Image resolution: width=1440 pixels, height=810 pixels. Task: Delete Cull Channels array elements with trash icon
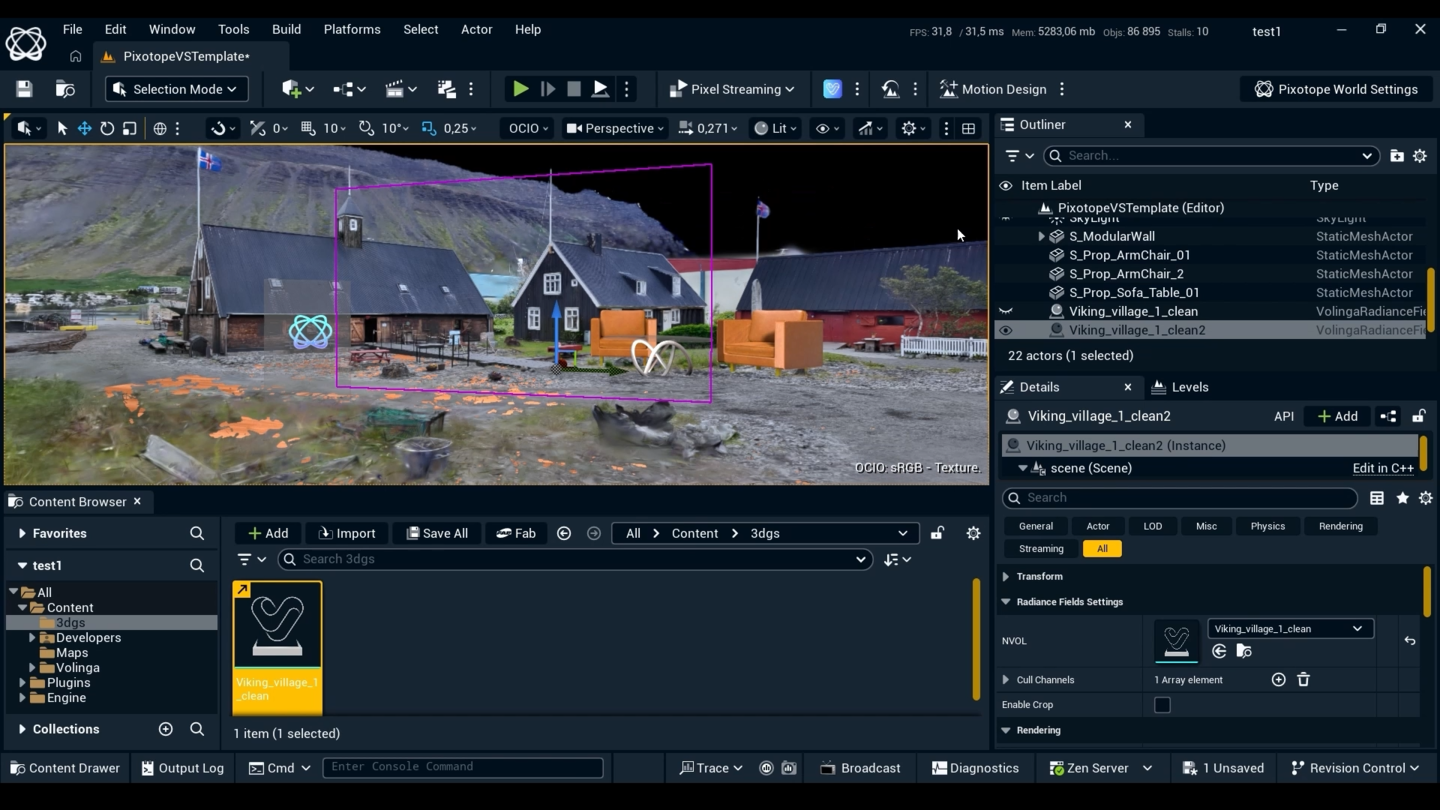(1303, 680)
